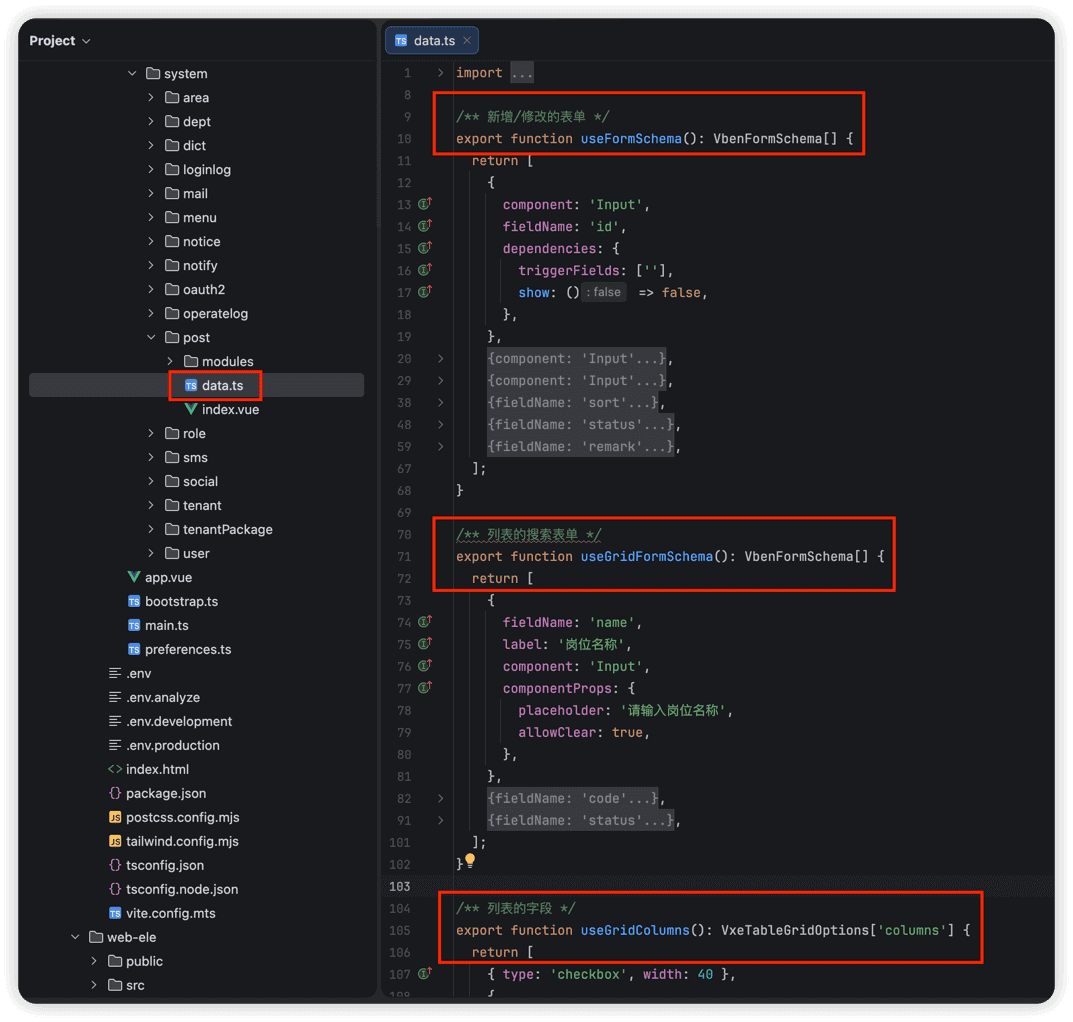Viewport: 1073px width, 1022px height.
Task: Expand the folded 'remark' field block on line 59
Action: (441, 446)
